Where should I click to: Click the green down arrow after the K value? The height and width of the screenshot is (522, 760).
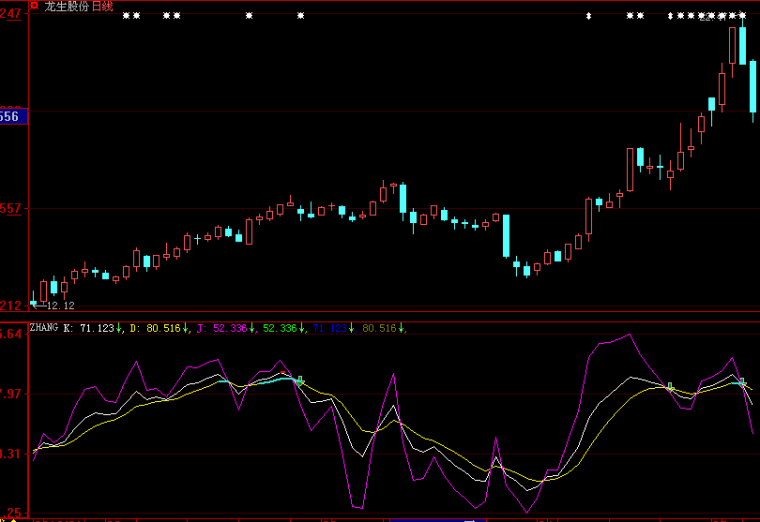[119, 328]
